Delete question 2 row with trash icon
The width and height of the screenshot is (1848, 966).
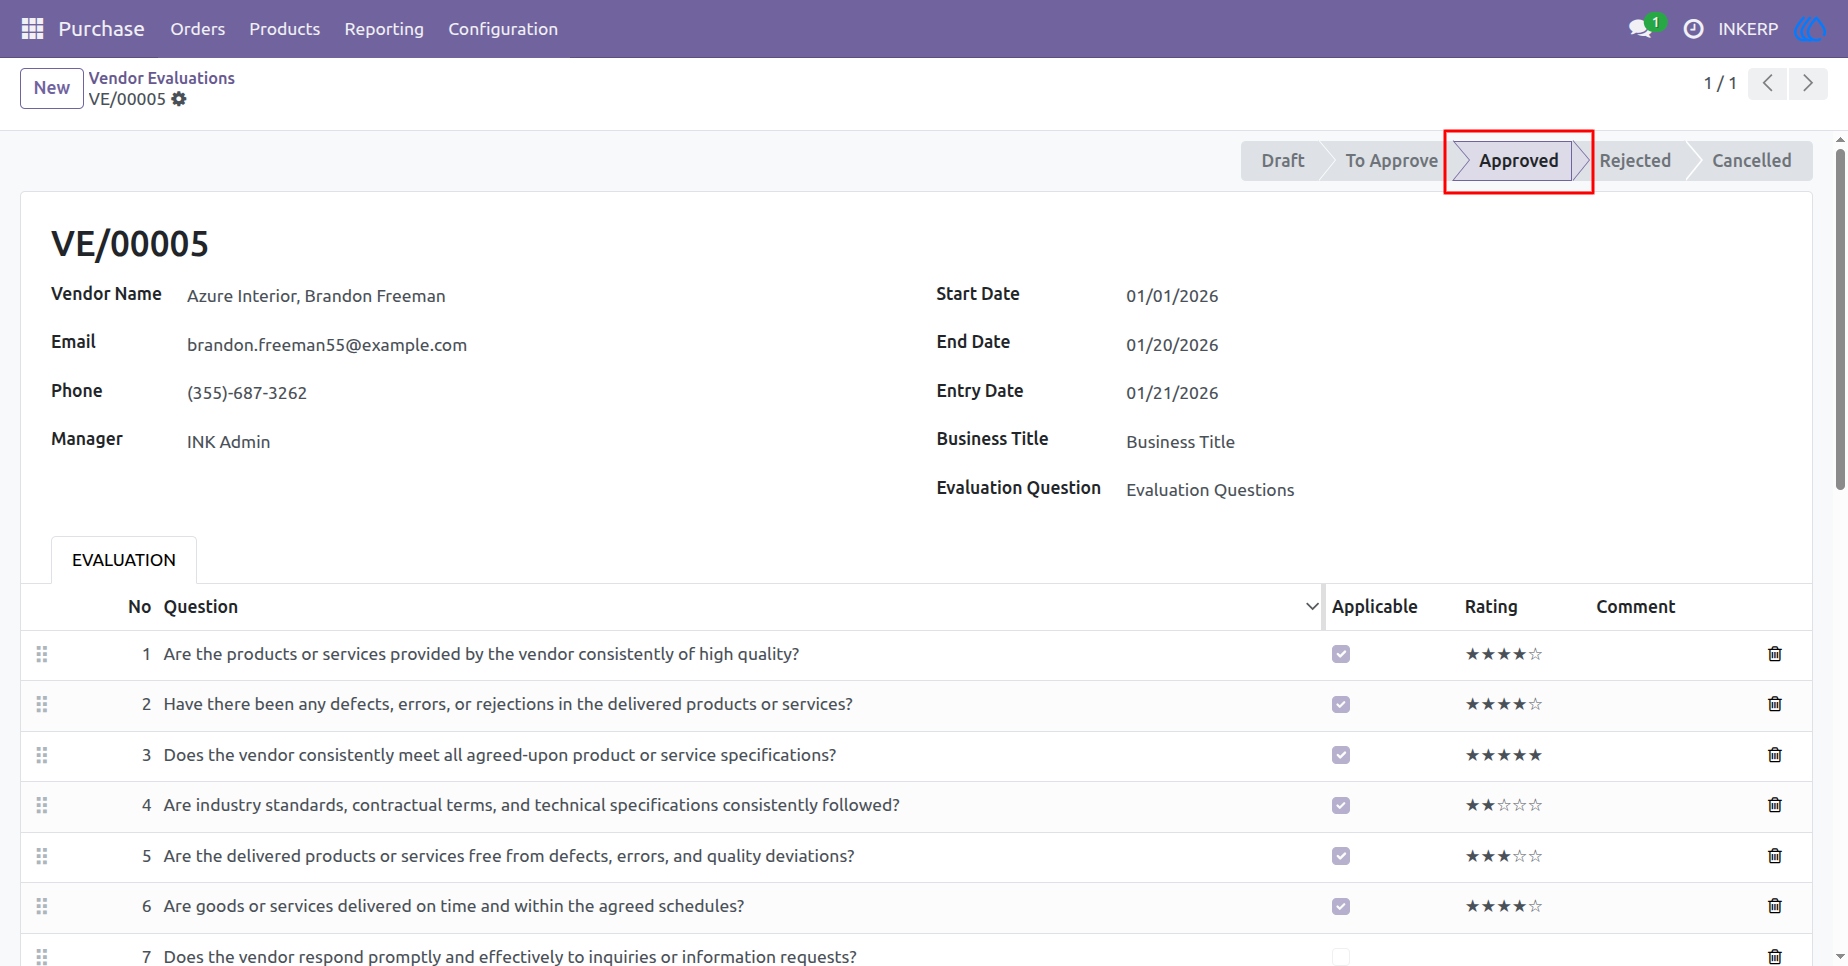coord(1775,704)
